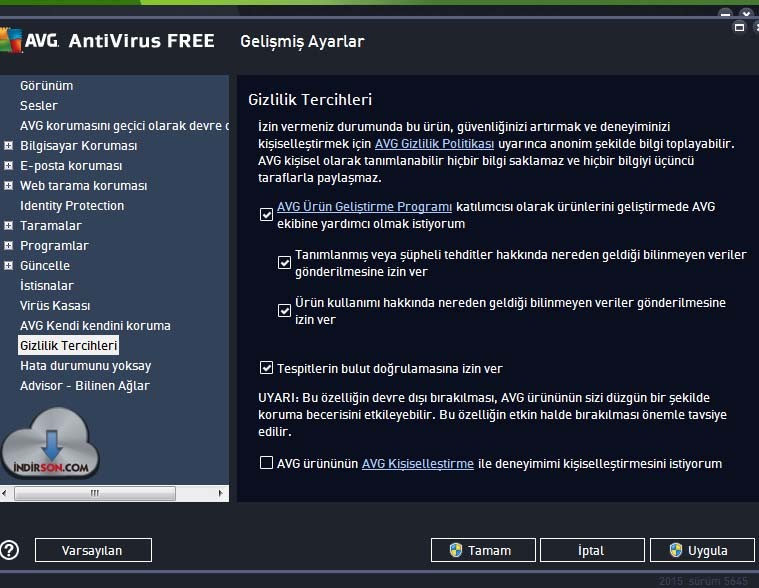The image size is (759, 588).
Task: Expand Güncelle tree node
Action: [8, 265]
